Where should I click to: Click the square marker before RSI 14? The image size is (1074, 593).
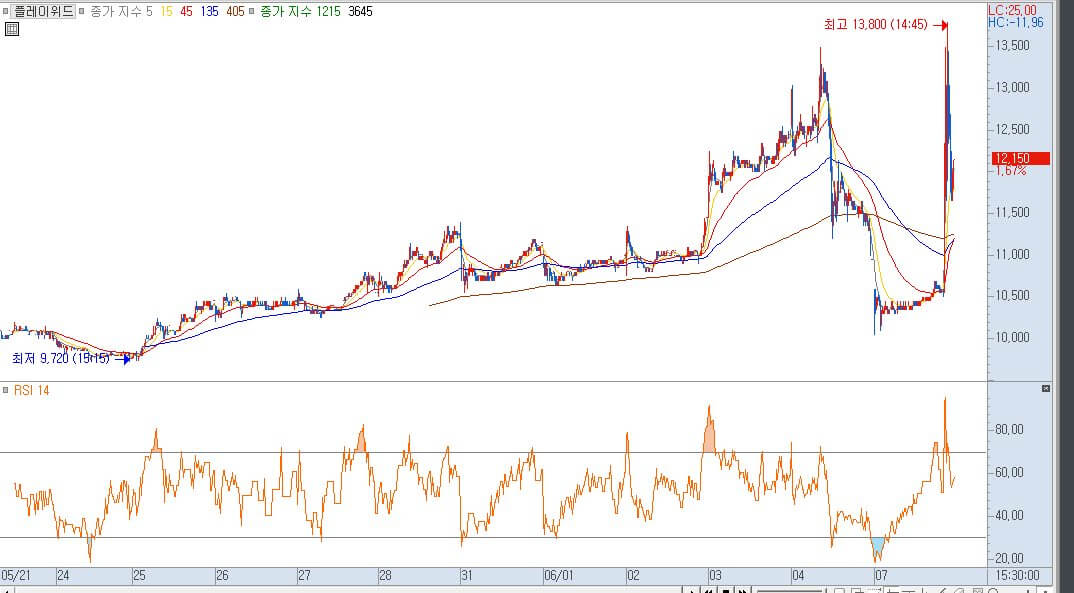click(x=6, y=390)
